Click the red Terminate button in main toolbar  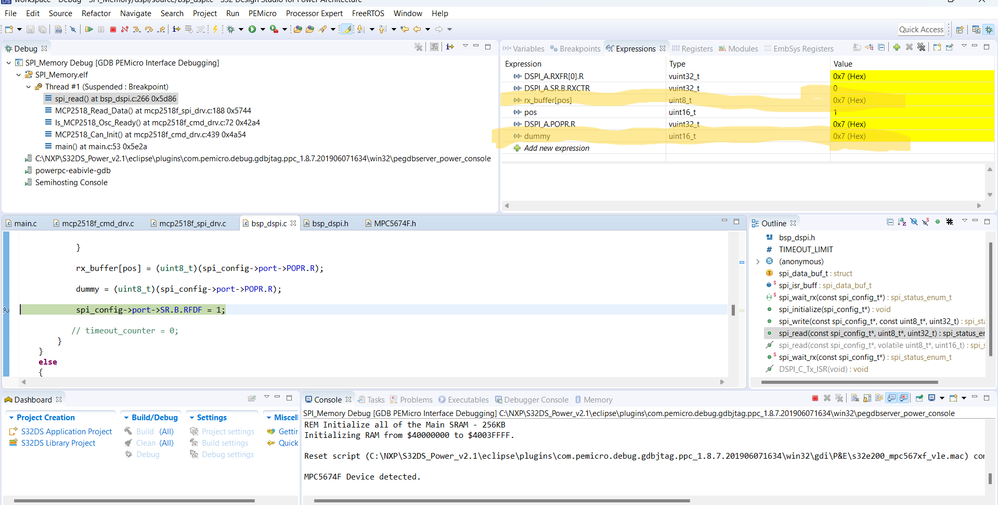113,29
